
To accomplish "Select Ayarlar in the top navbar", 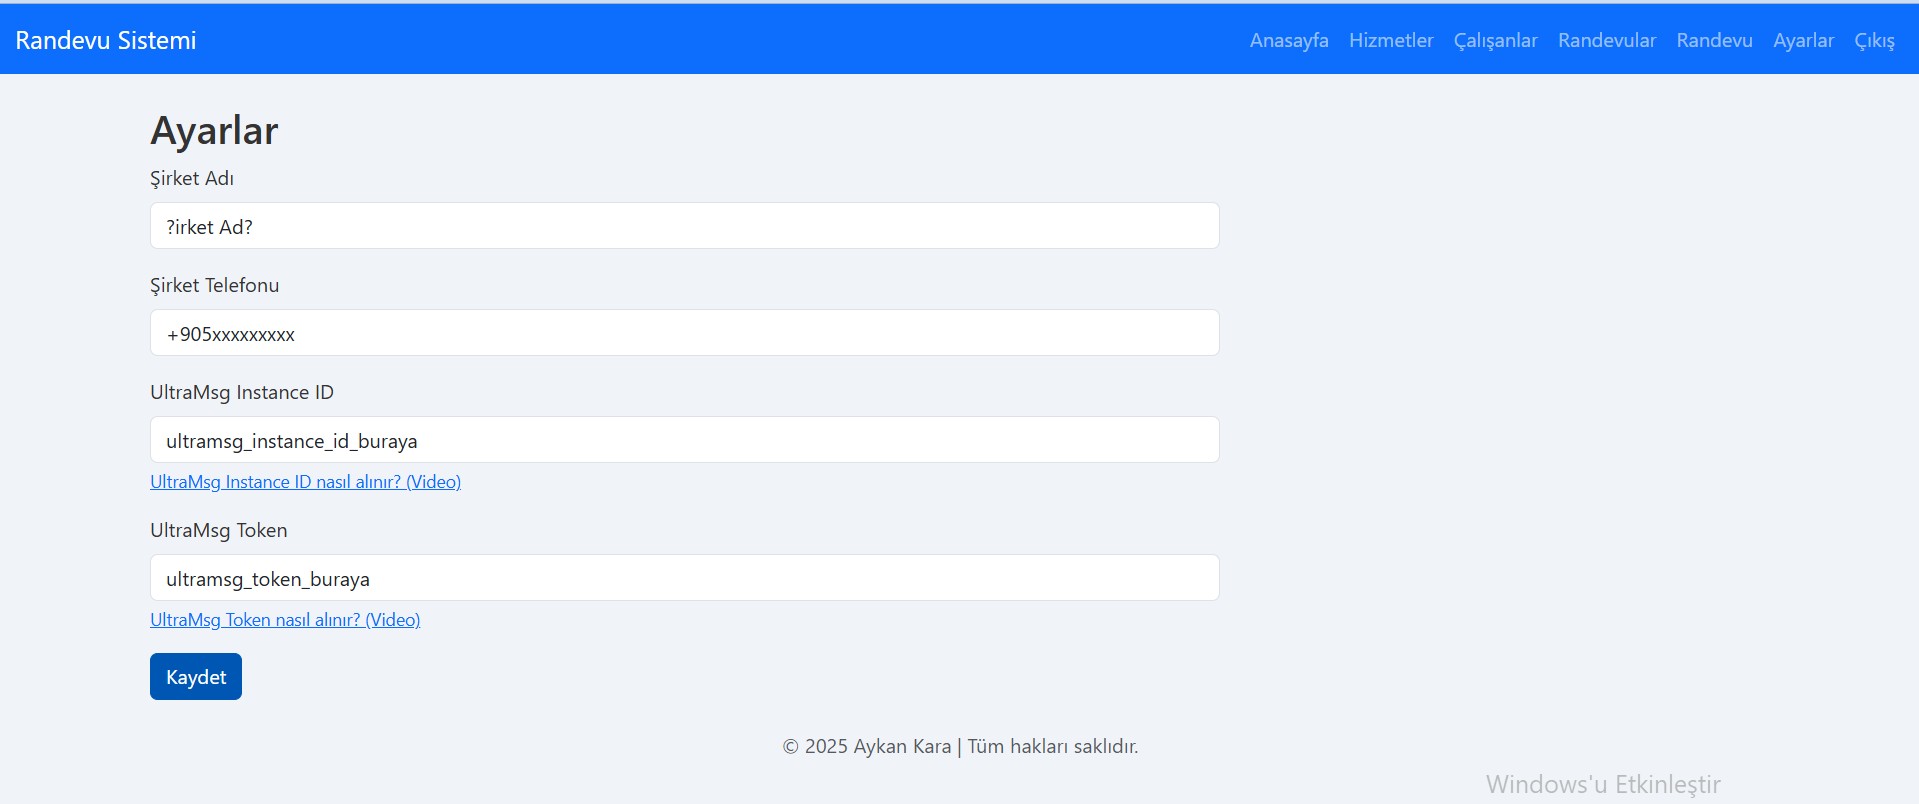I will pos(1803,40).
